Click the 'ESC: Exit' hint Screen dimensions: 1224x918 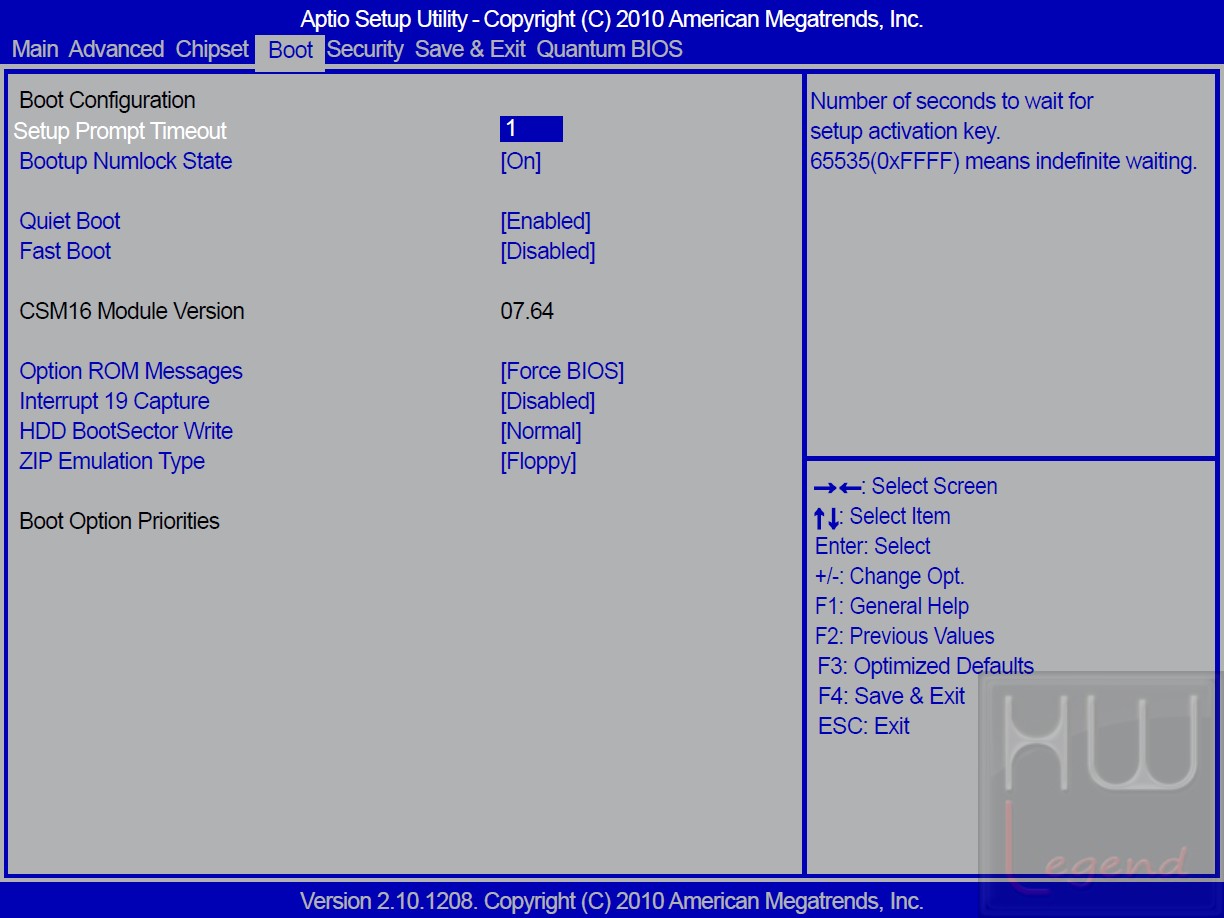864,726
